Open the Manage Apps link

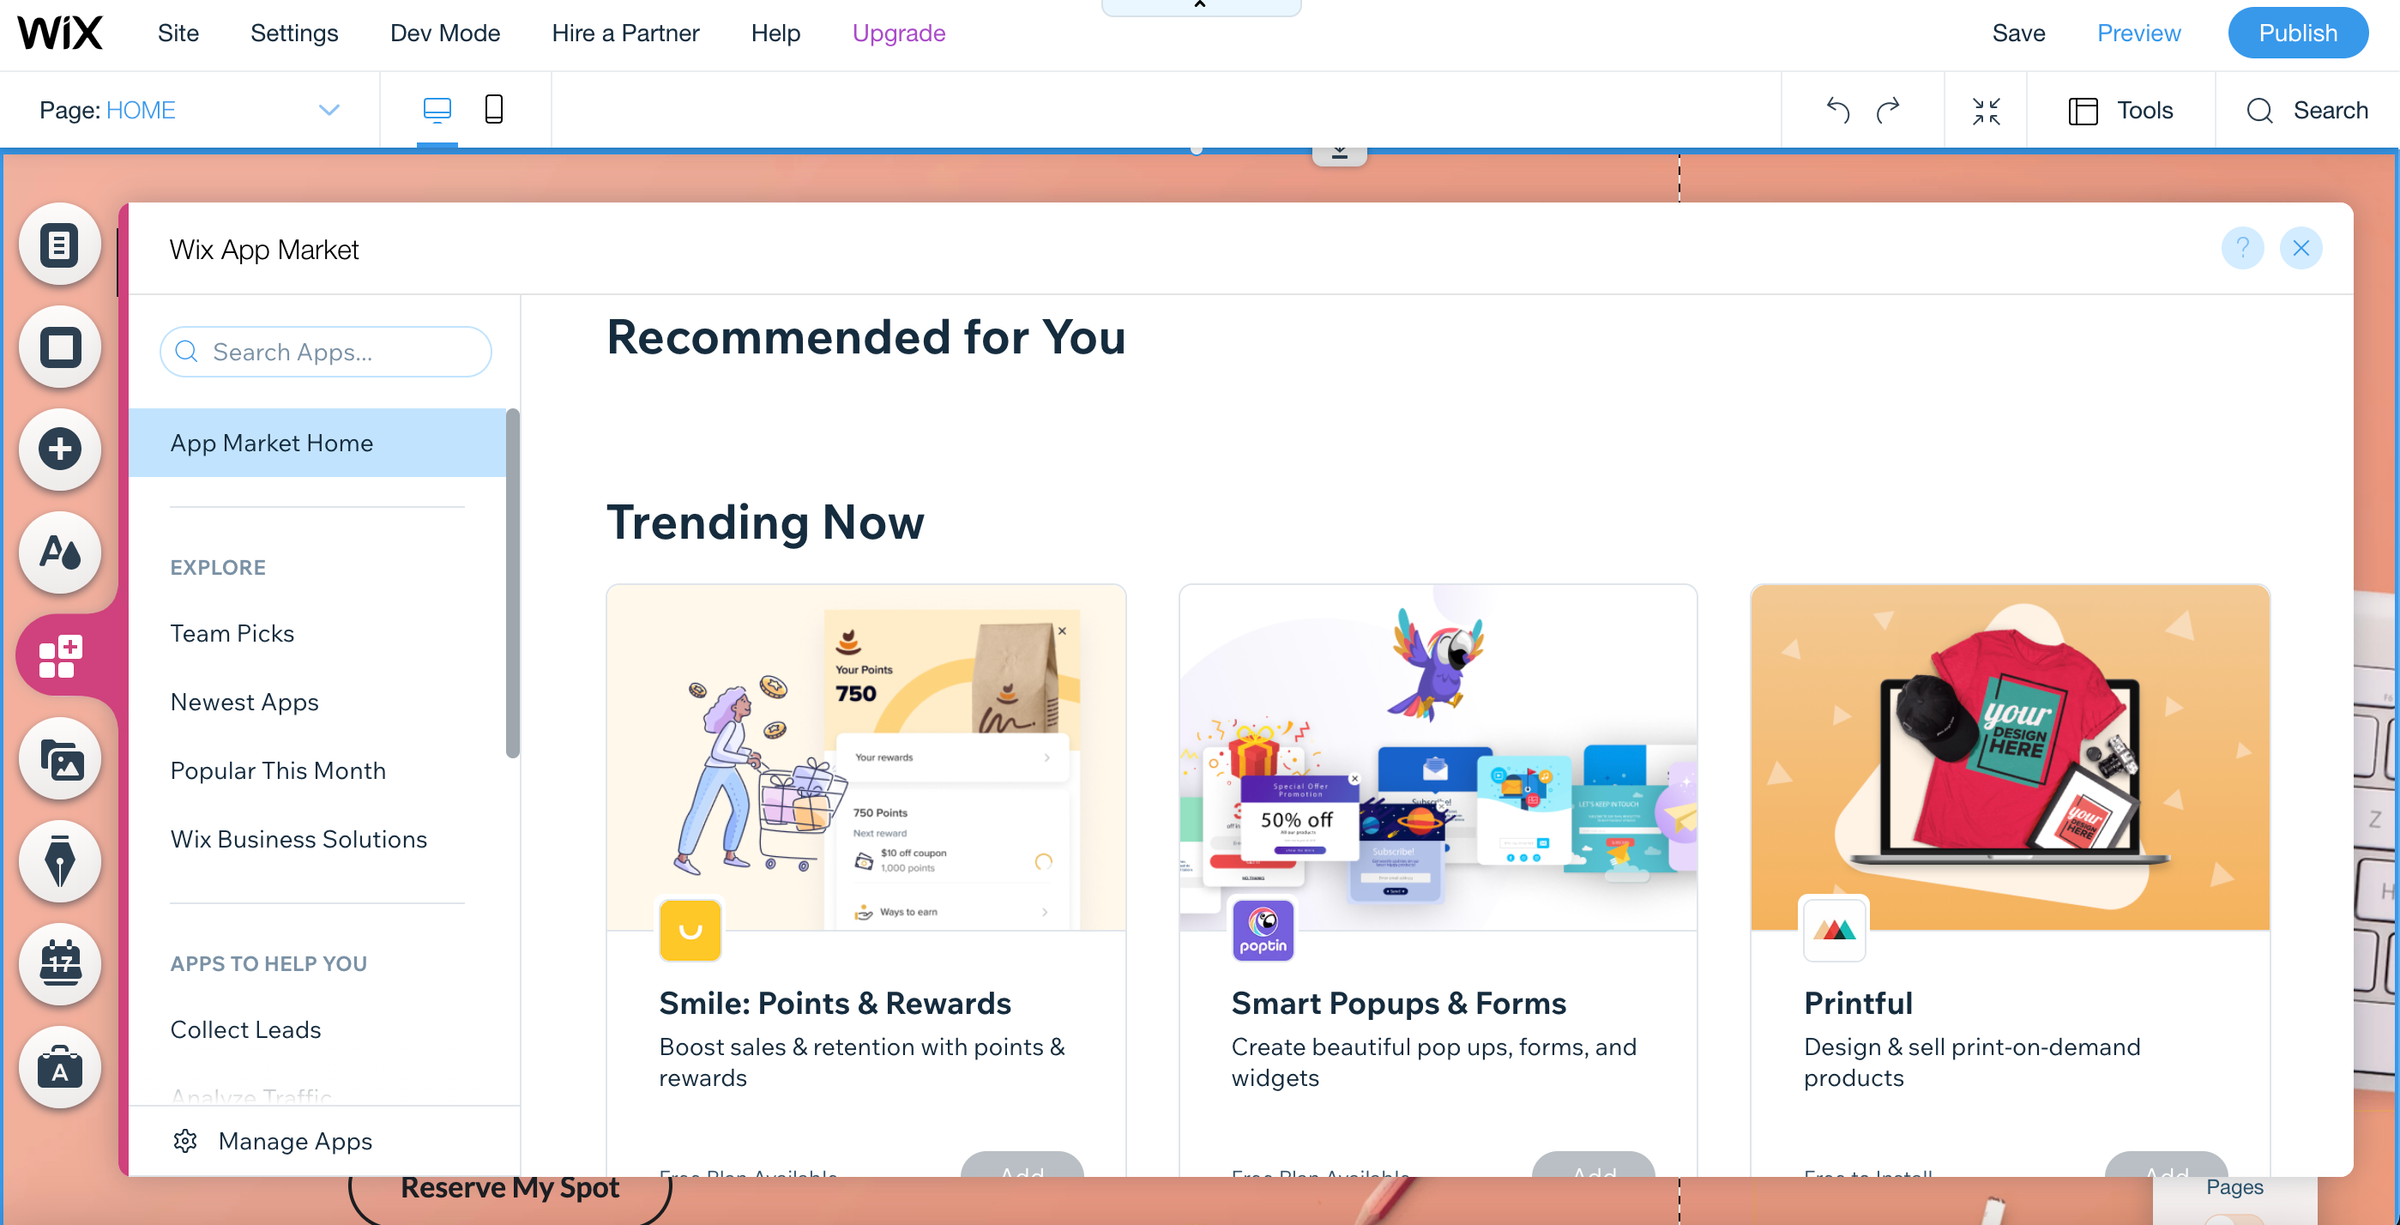click(x=295, y=1141)
